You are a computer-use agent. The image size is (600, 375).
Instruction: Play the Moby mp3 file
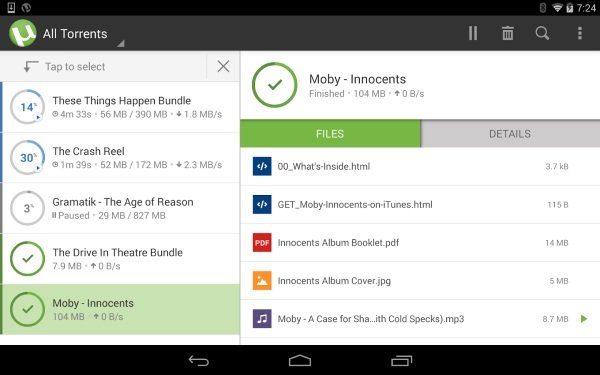(x=584, y=319)
